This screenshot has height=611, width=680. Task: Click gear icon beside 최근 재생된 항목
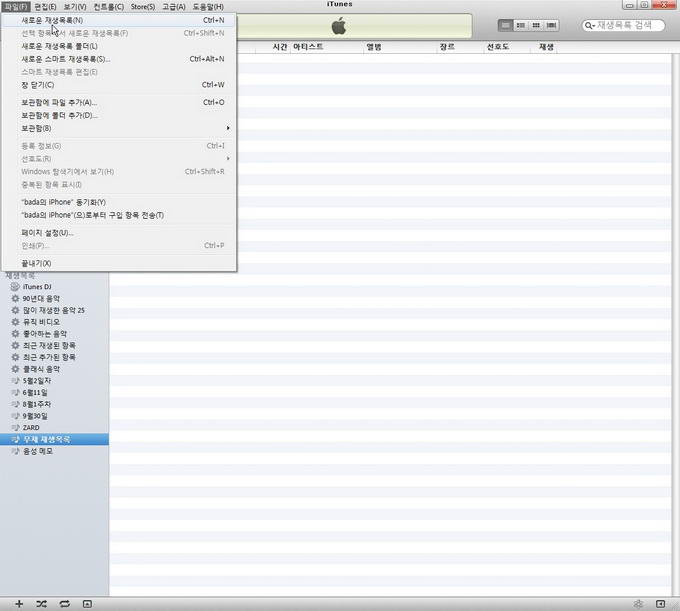pos(15,345)
